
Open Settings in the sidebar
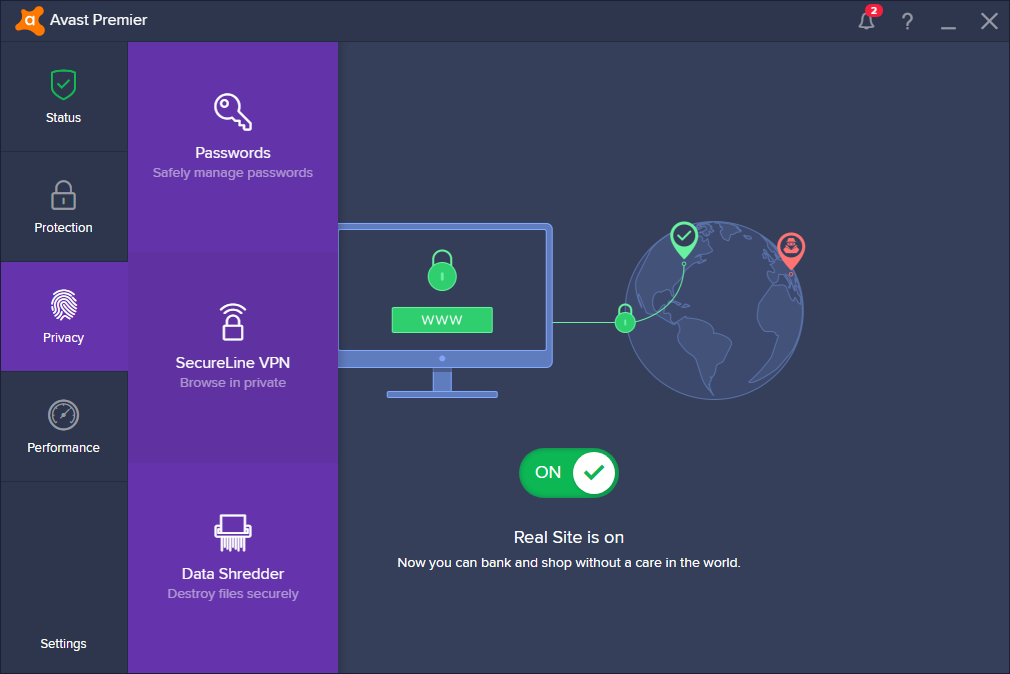pyautogui.click(x=63, y=644)
